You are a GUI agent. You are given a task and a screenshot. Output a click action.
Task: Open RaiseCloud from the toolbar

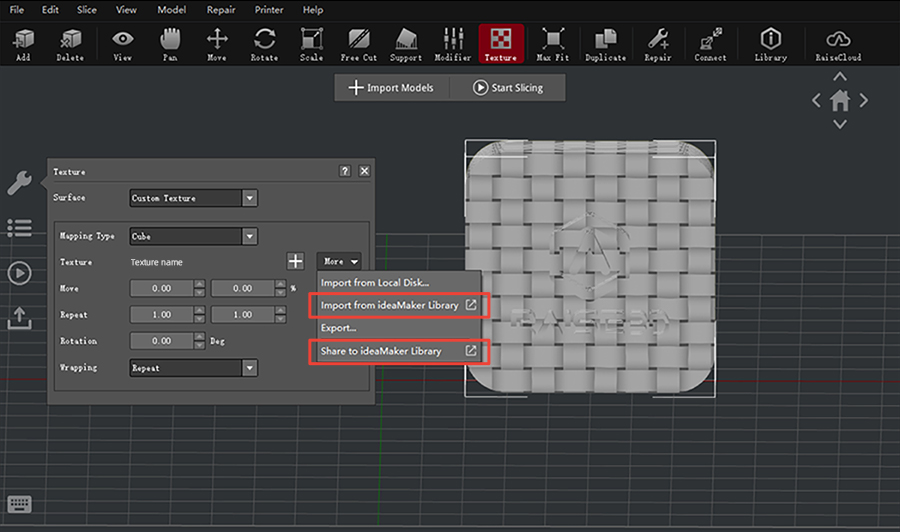[x=838, y=44]
